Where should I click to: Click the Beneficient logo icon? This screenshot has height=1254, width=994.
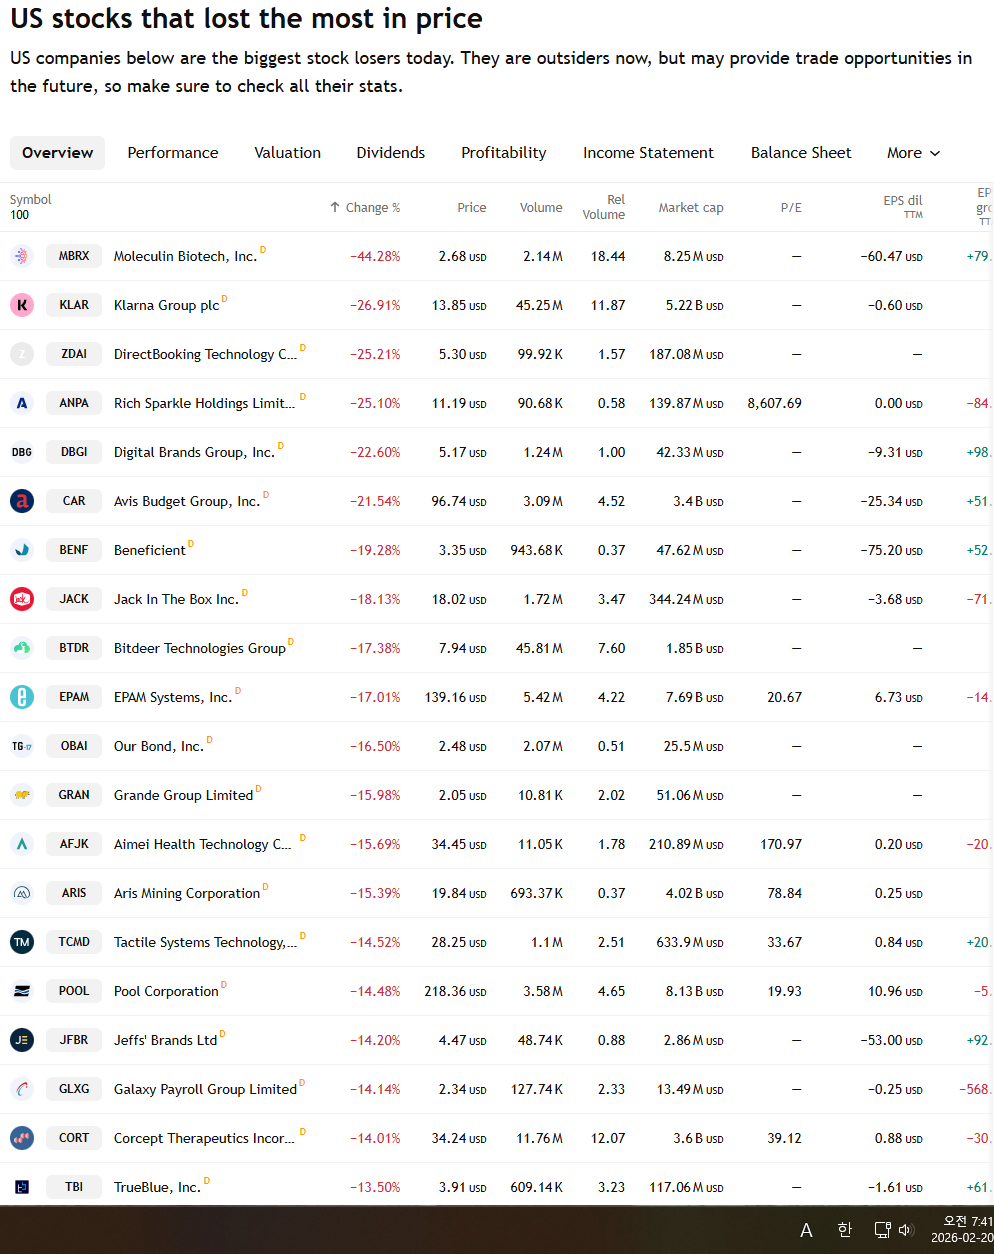click(22, 550)
